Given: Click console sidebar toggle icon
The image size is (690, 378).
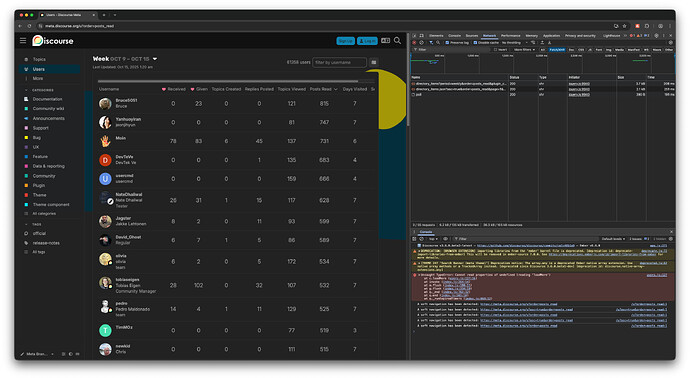Looking at the screenshot, I should pyautogui.click(x=414, y=239).
